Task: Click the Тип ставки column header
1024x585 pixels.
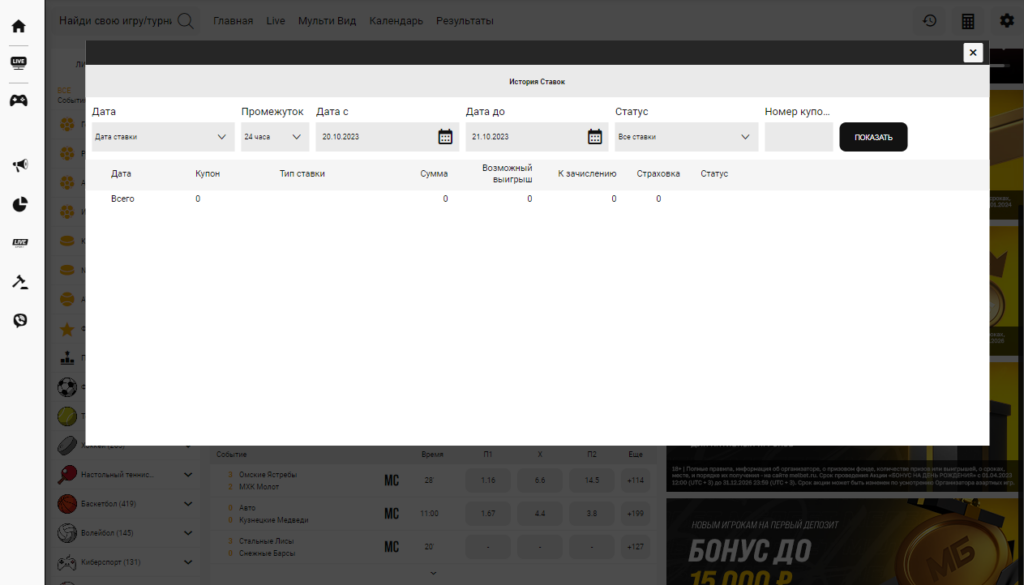Action: (x=302, y=174)
